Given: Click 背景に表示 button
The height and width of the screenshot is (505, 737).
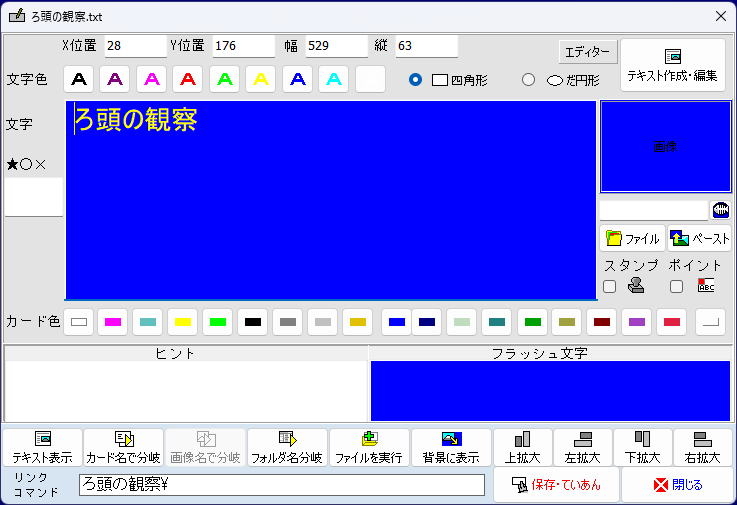Looking at the screenshot, I should (x=451, y=448).
